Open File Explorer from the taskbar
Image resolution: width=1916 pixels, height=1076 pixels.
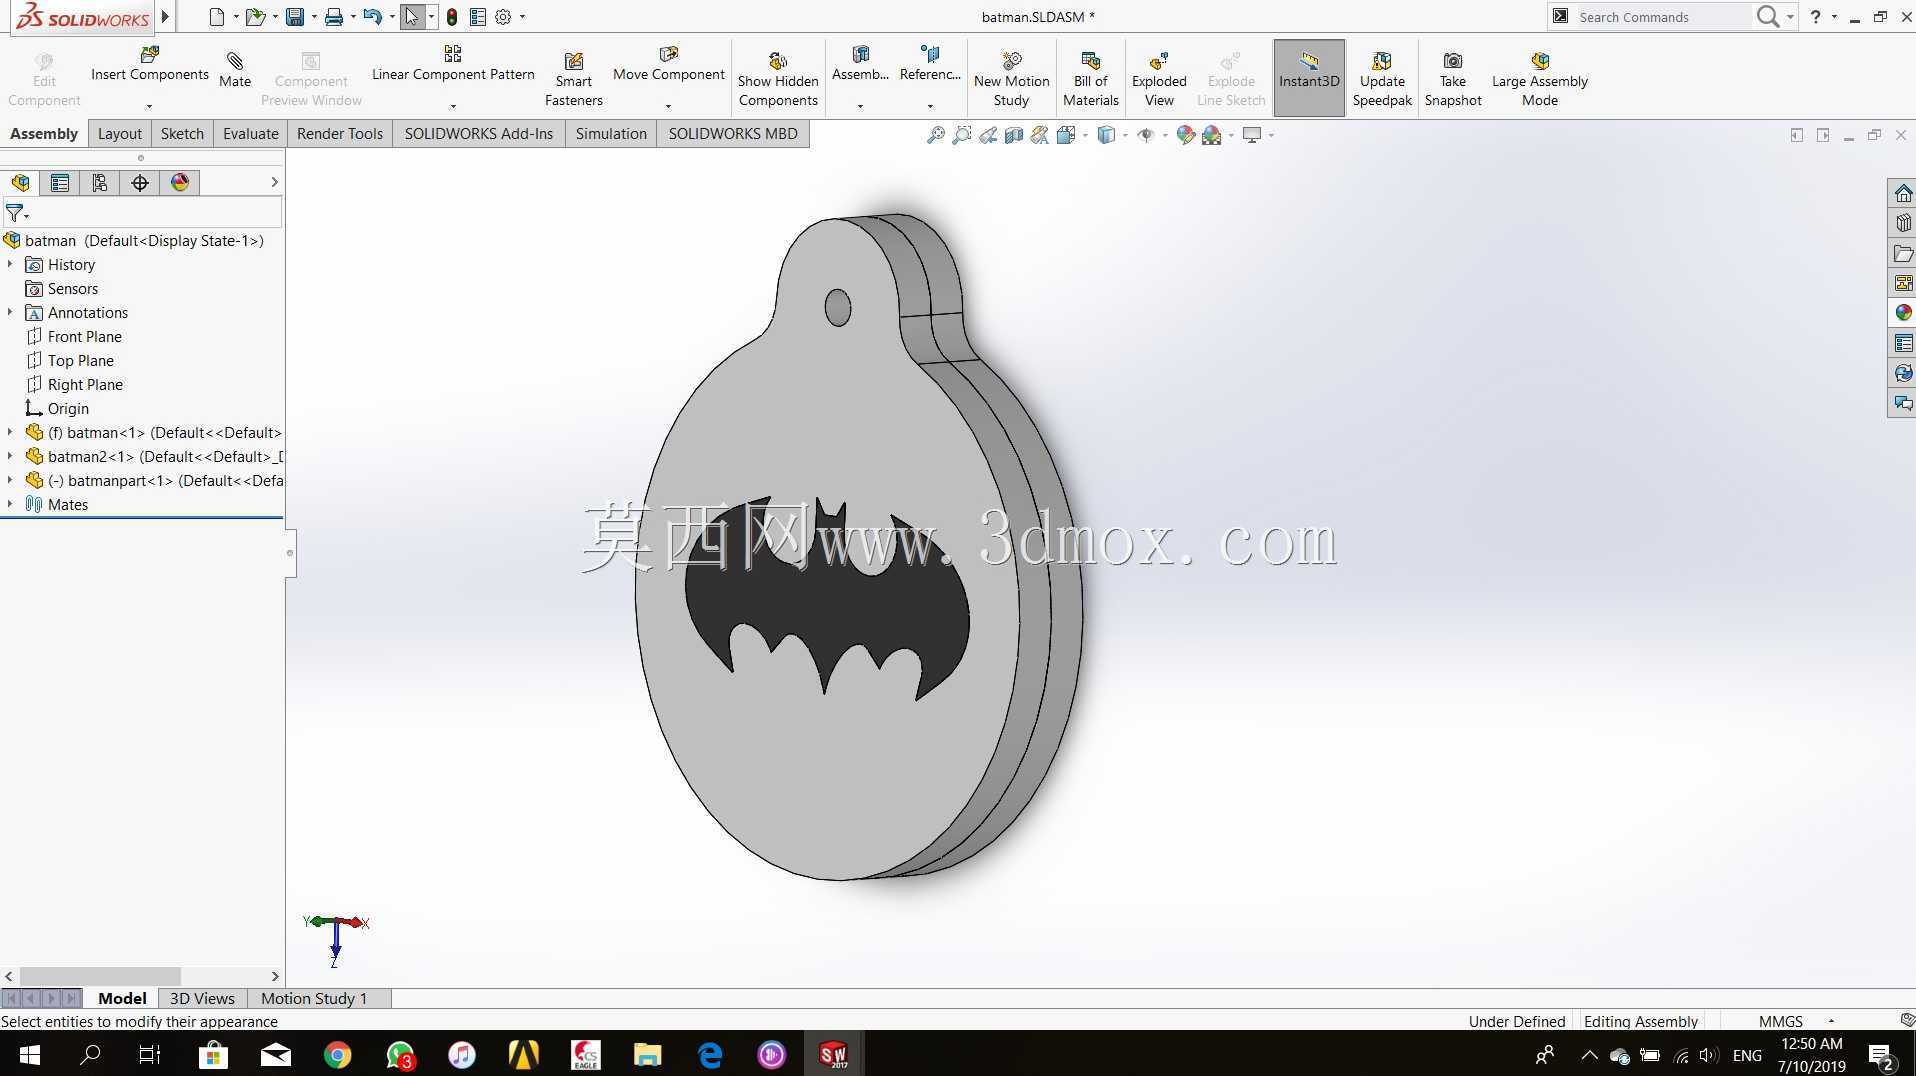click(647, 1055)
